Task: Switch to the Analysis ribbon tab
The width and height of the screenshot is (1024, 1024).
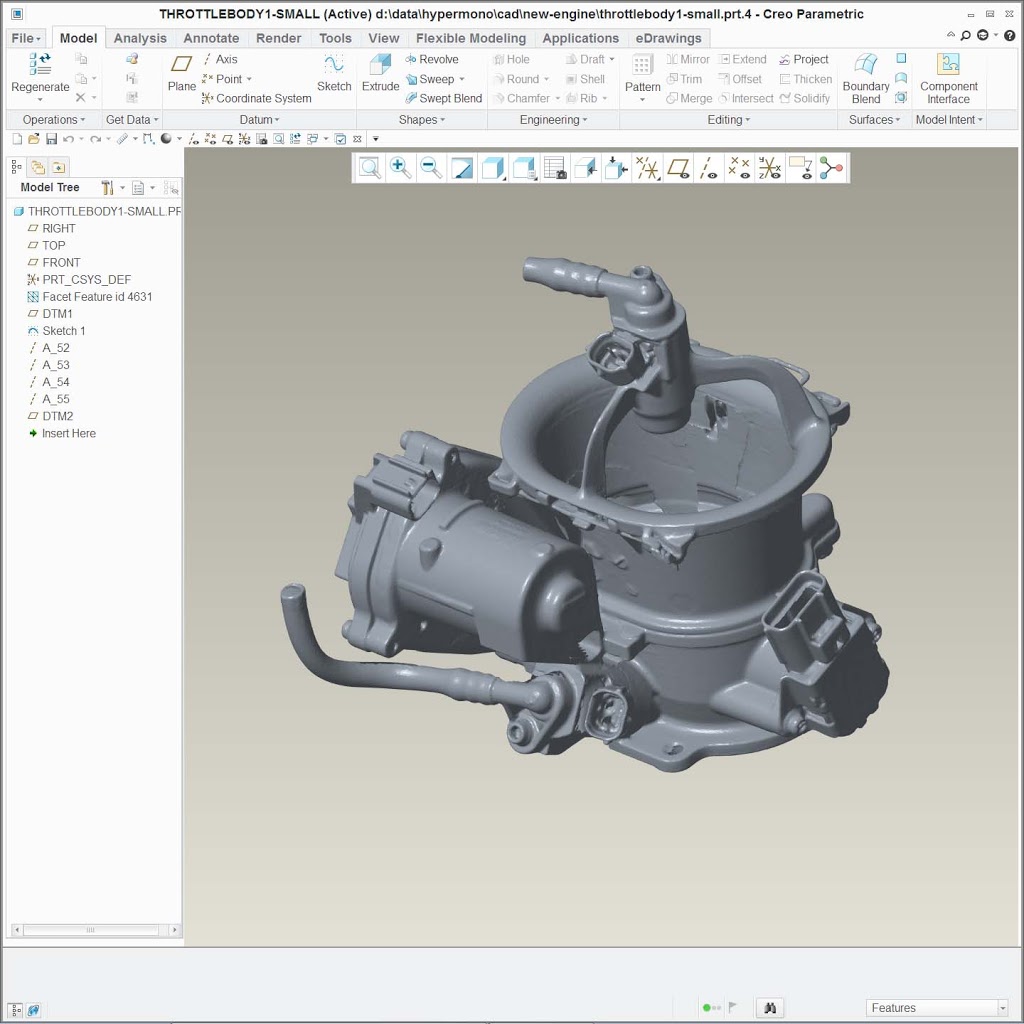Action: click(140, 38)
